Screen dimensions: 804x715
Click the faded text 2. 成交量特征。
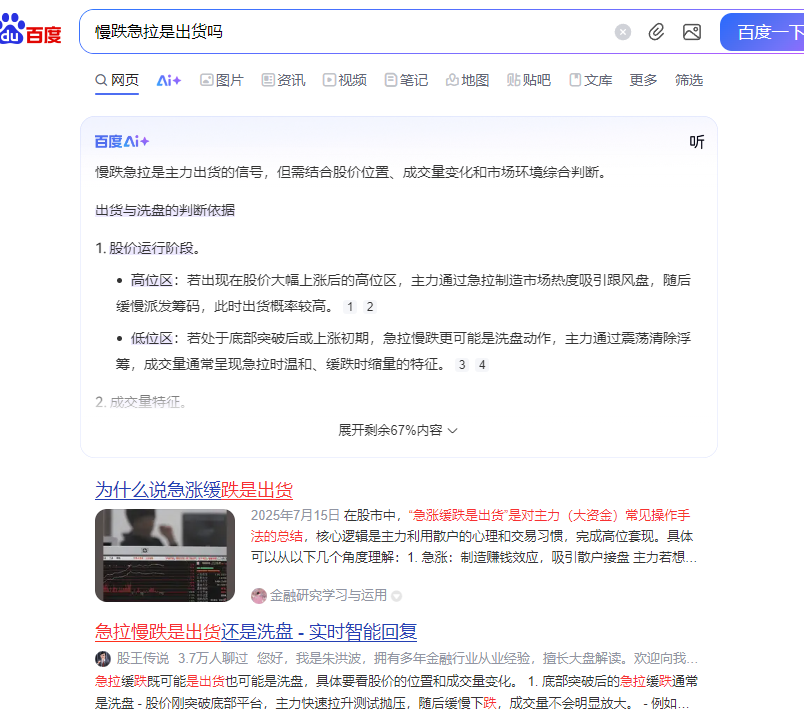pos(140,402)
